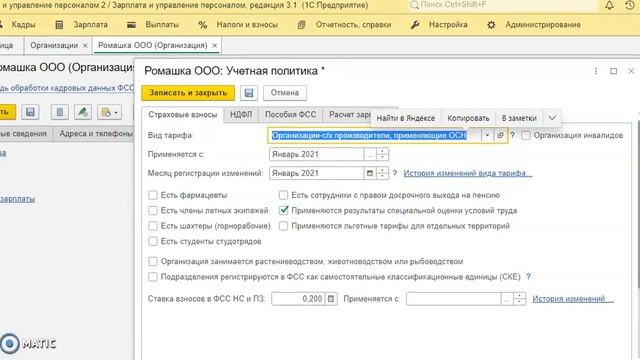Close the Организации tab with its cross
The height and width of the screenshot is (360, 640).
[x=85, y=46]
